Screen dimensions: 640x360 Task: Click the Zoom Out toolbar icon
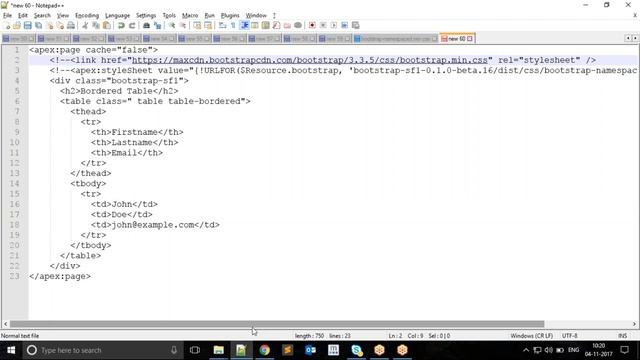pyautogui.click(x=183, y=25)
